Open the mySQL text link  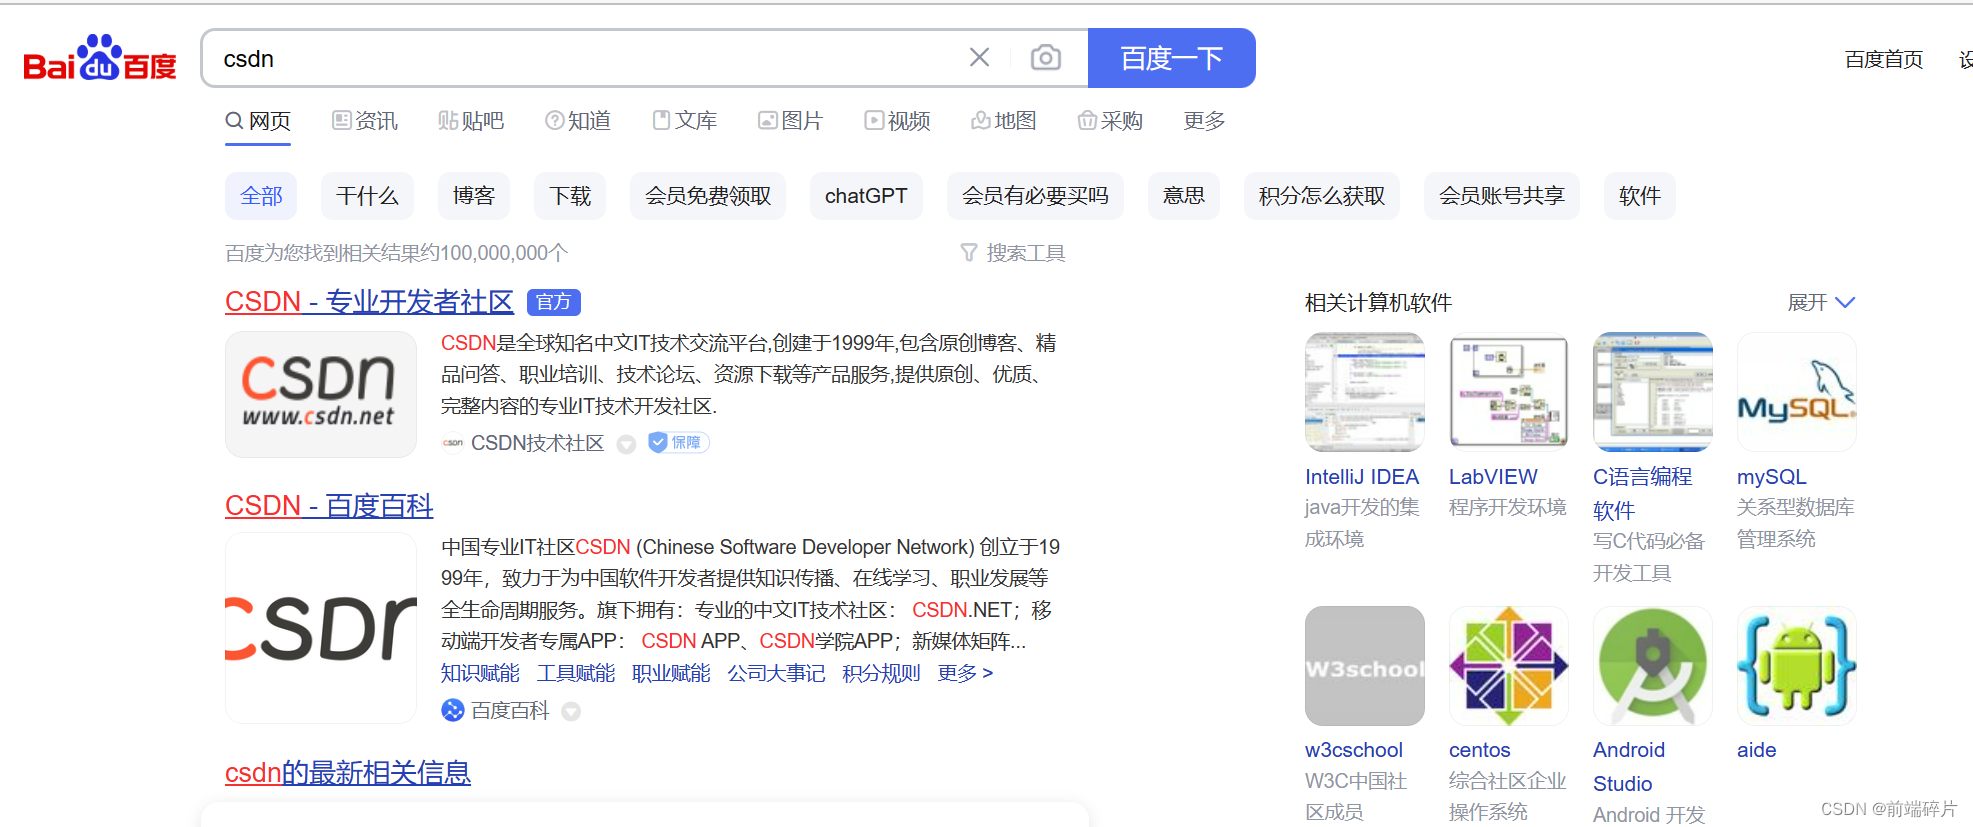[x=1771, y=477]
